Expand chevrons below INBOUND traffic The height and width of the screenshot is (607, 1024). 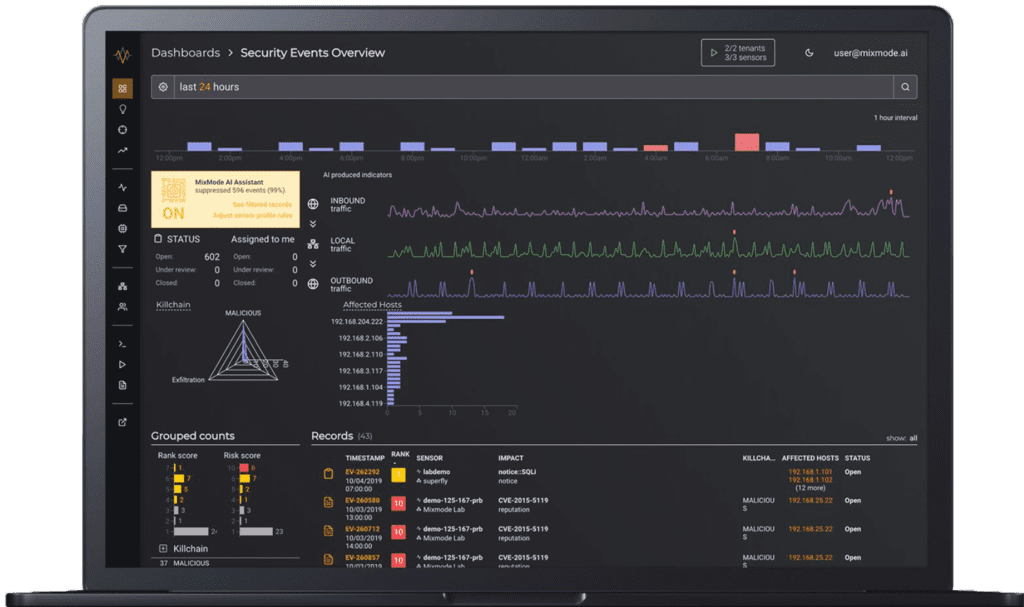point(313,224)
